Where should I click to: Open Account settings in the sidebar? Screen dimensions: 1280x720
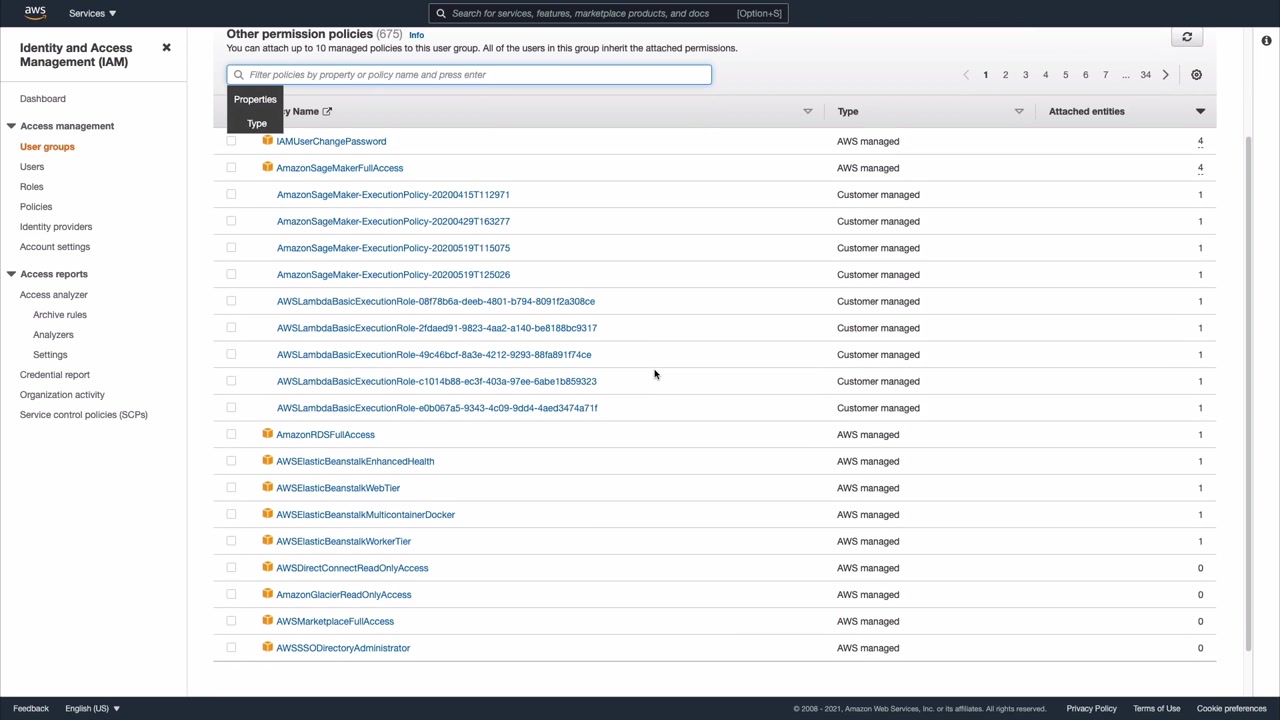tap(55, 247)
